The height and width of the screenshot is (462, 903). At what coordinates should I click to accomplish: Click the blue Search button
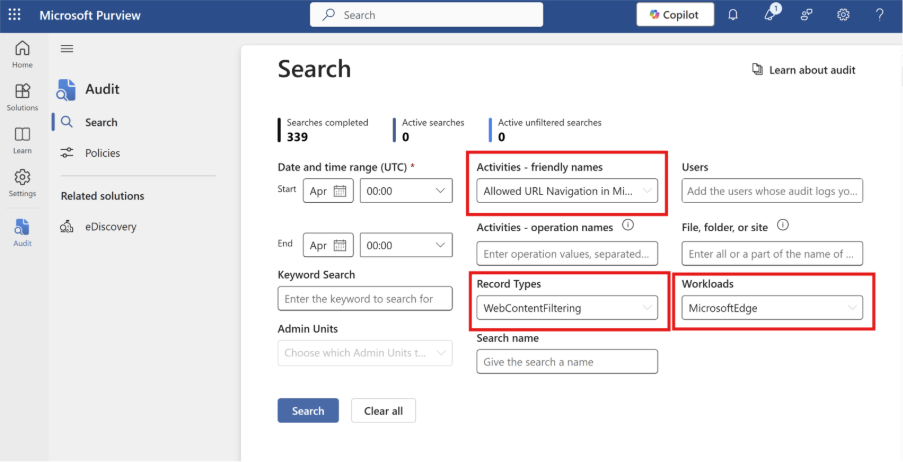click(308, 411)
